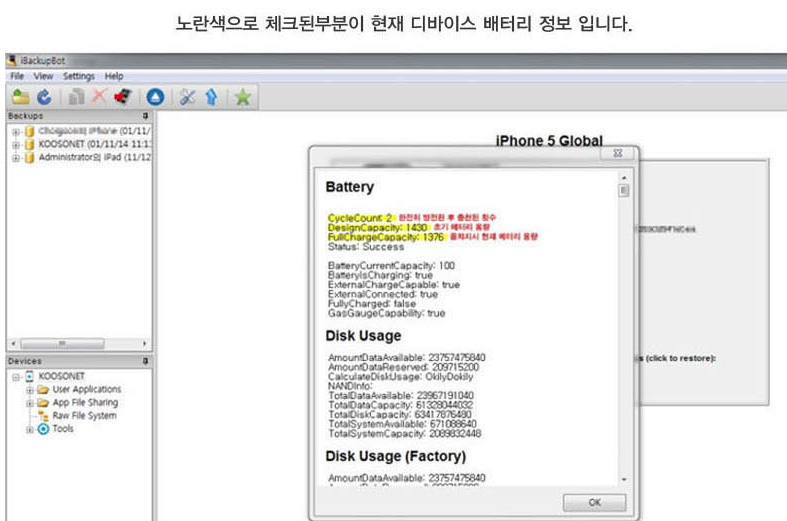Open the Help menu

(x=114, y=76)
